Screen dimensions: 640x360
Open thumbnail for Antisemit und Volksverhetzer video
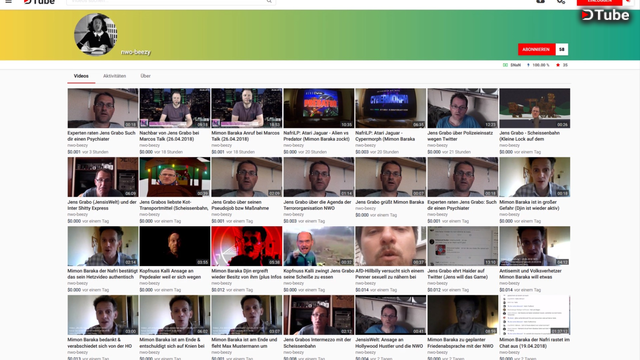click(535, 246)
